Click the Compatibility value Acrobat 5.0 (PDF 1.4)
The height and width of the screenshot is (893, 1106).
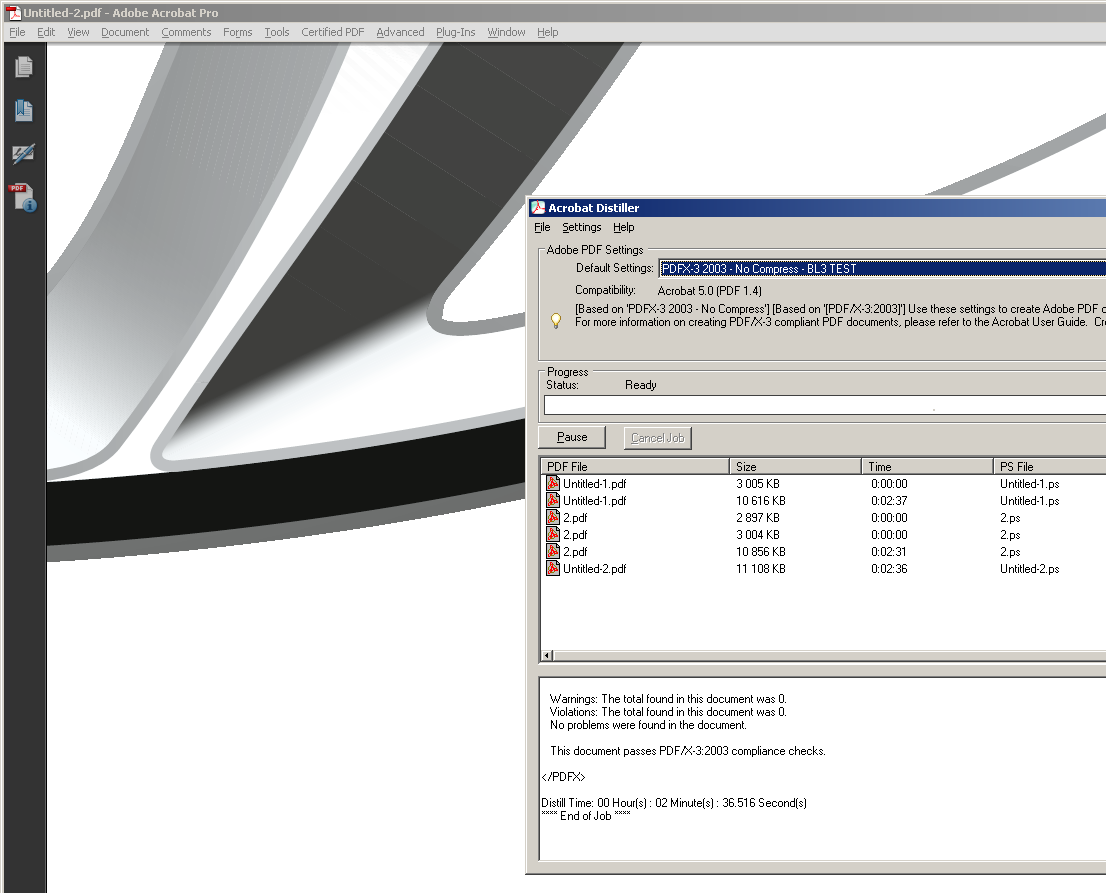tap(710, 291)
